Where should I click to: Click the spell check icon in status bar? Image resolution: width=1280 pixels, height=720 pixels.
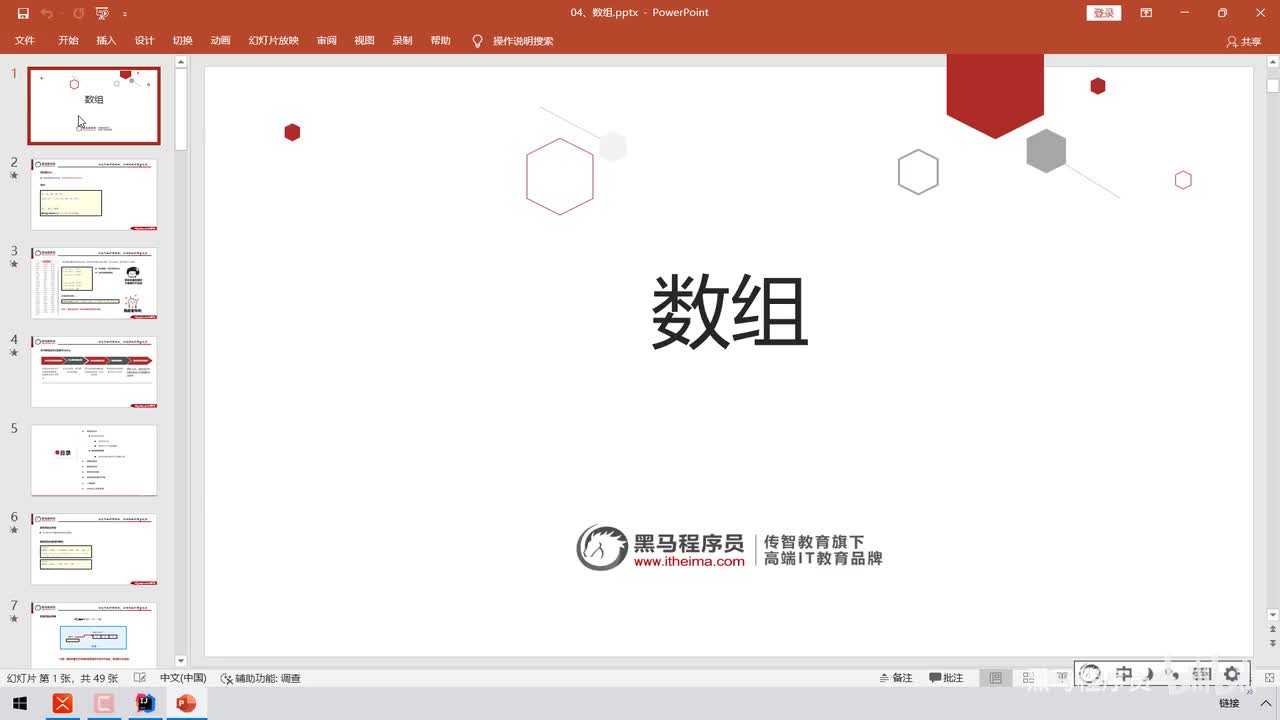tap(140, 678)
